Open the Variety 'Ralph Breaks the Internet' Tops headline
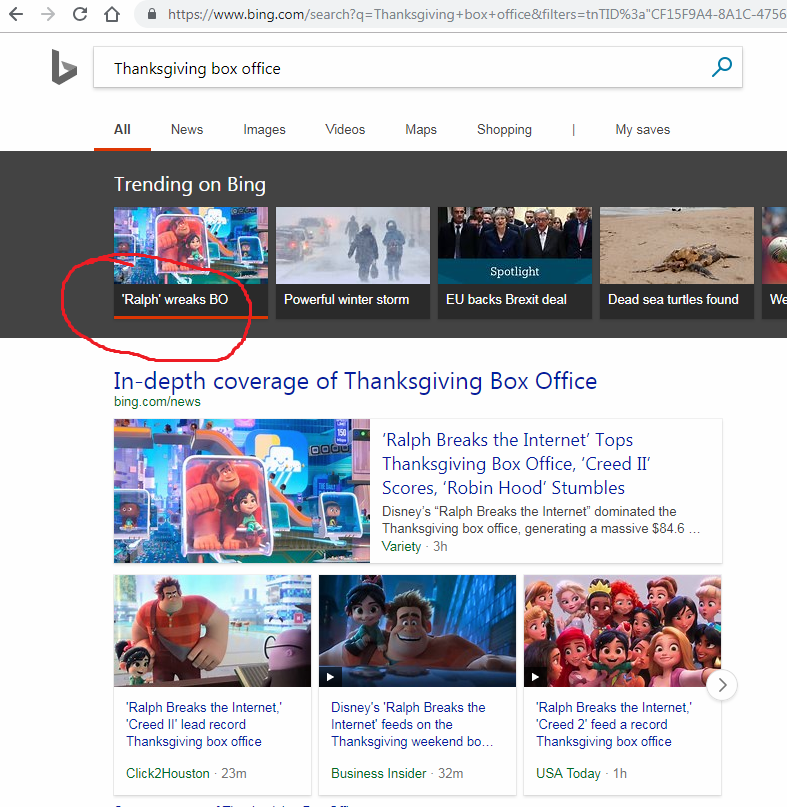Viewport: 787px width, 807px height. (x=516, y=464)
